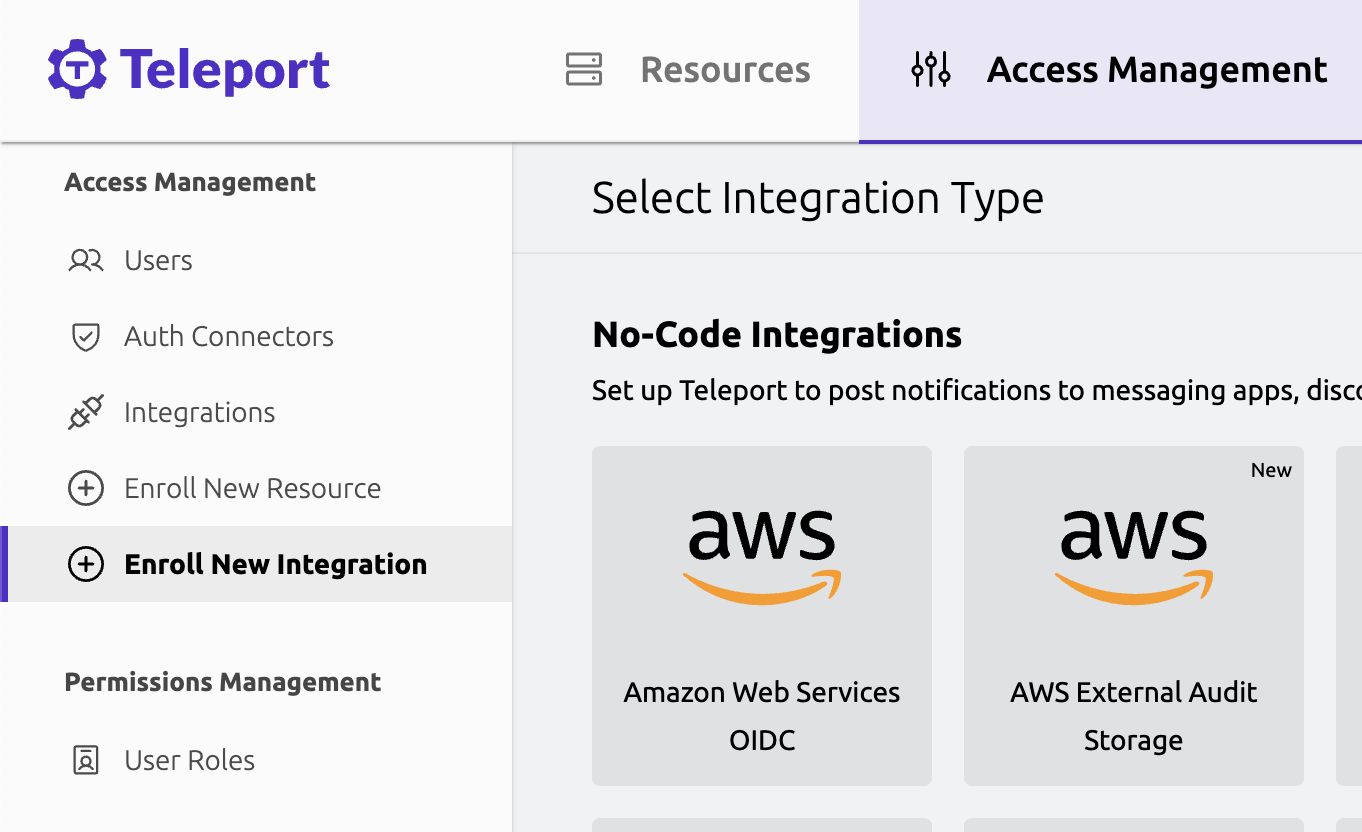Navigate to Integrations in the sidebar

pos(199,411)
